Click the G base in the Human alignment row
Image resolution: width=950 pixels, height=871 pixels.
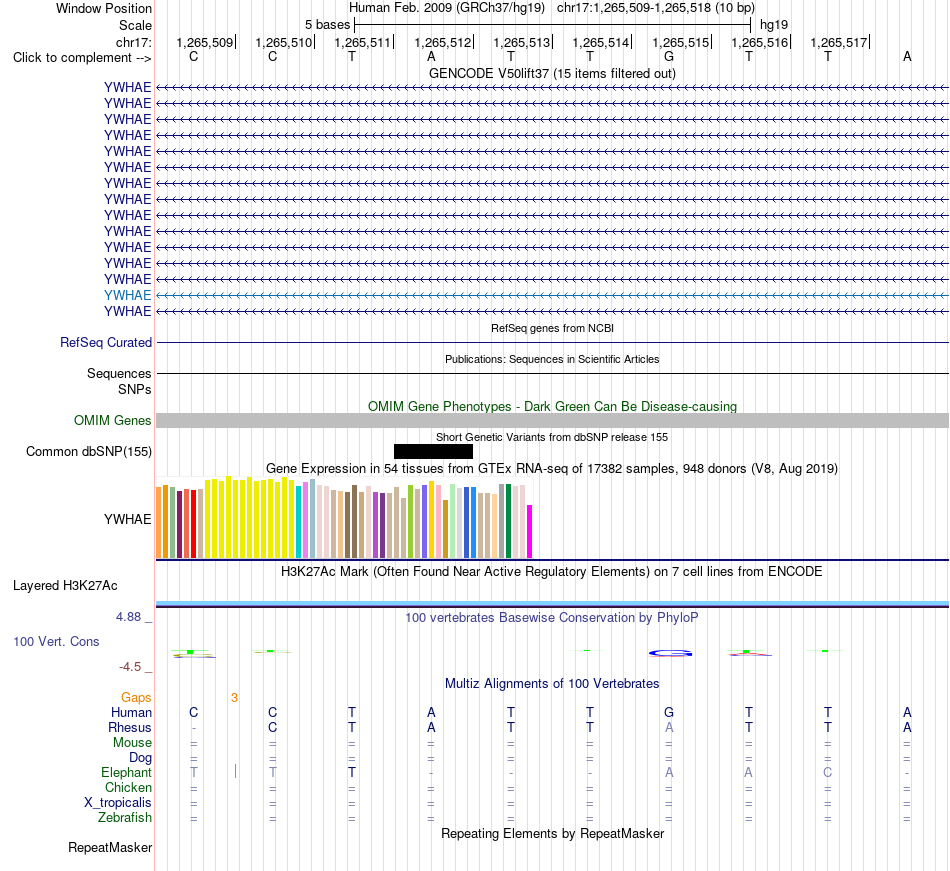(669, 712)
